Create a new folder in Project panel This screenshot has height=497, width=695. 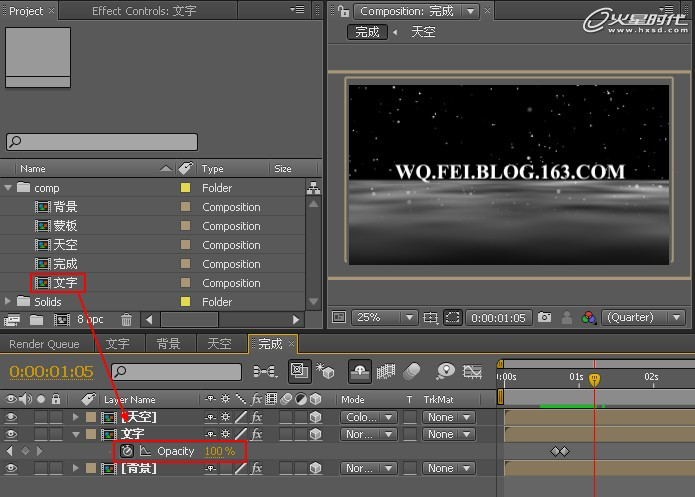(36, 319)
